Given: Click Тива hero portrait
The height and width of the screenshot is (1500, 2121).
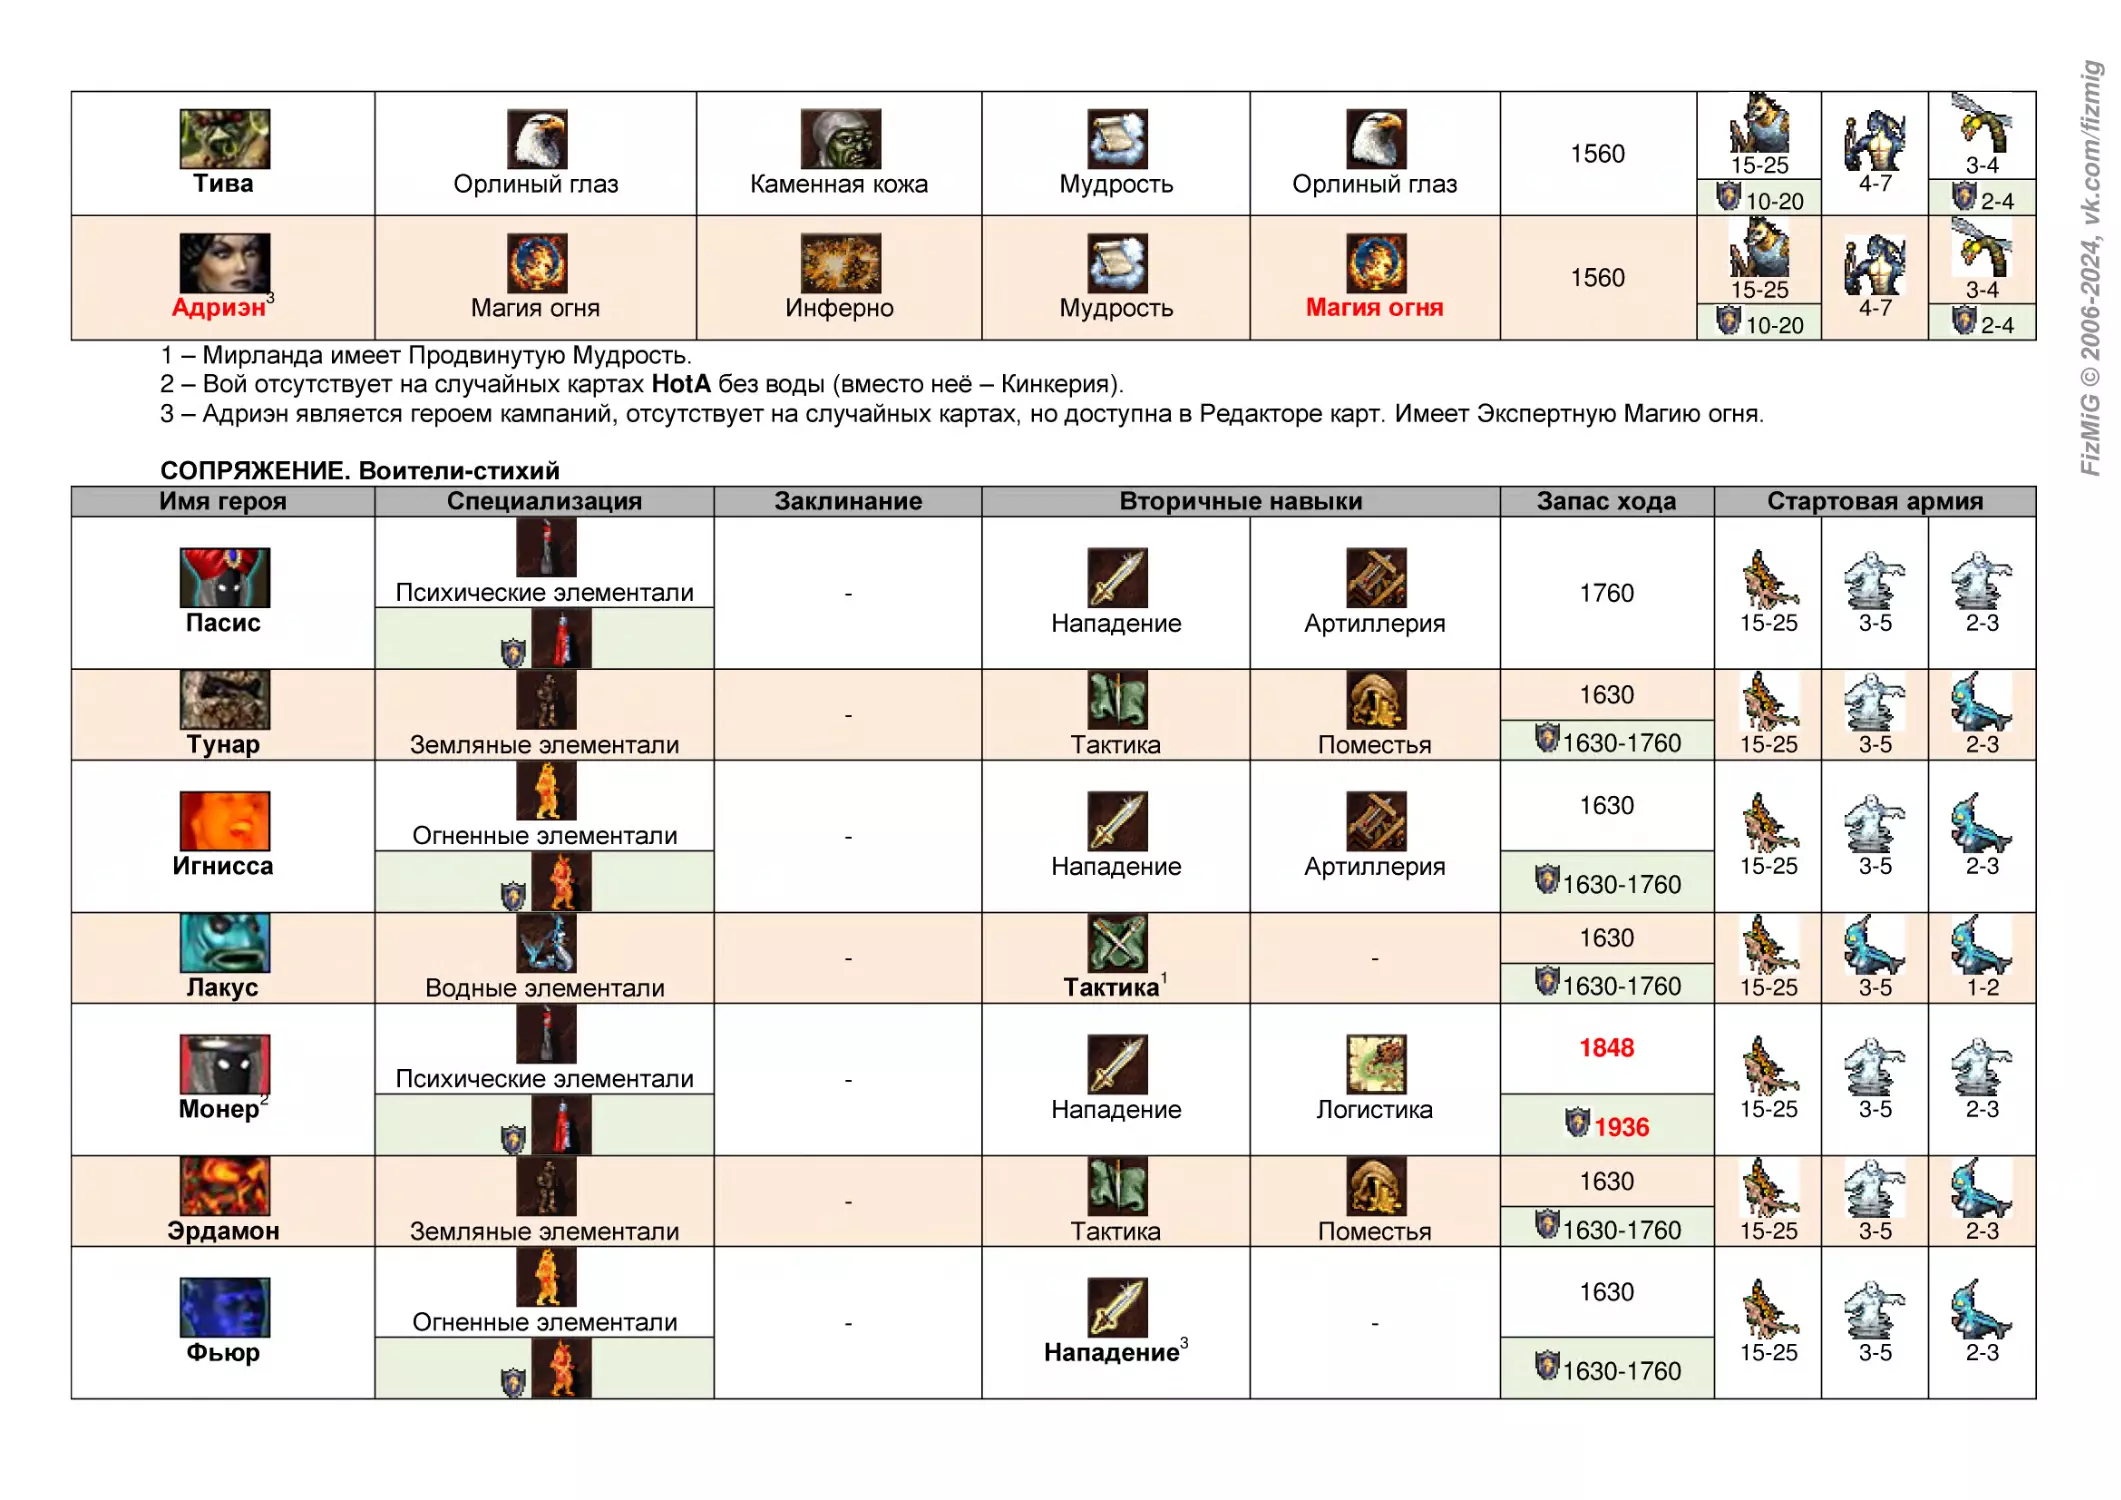Looking at the screenshot, I should point(224,139).
